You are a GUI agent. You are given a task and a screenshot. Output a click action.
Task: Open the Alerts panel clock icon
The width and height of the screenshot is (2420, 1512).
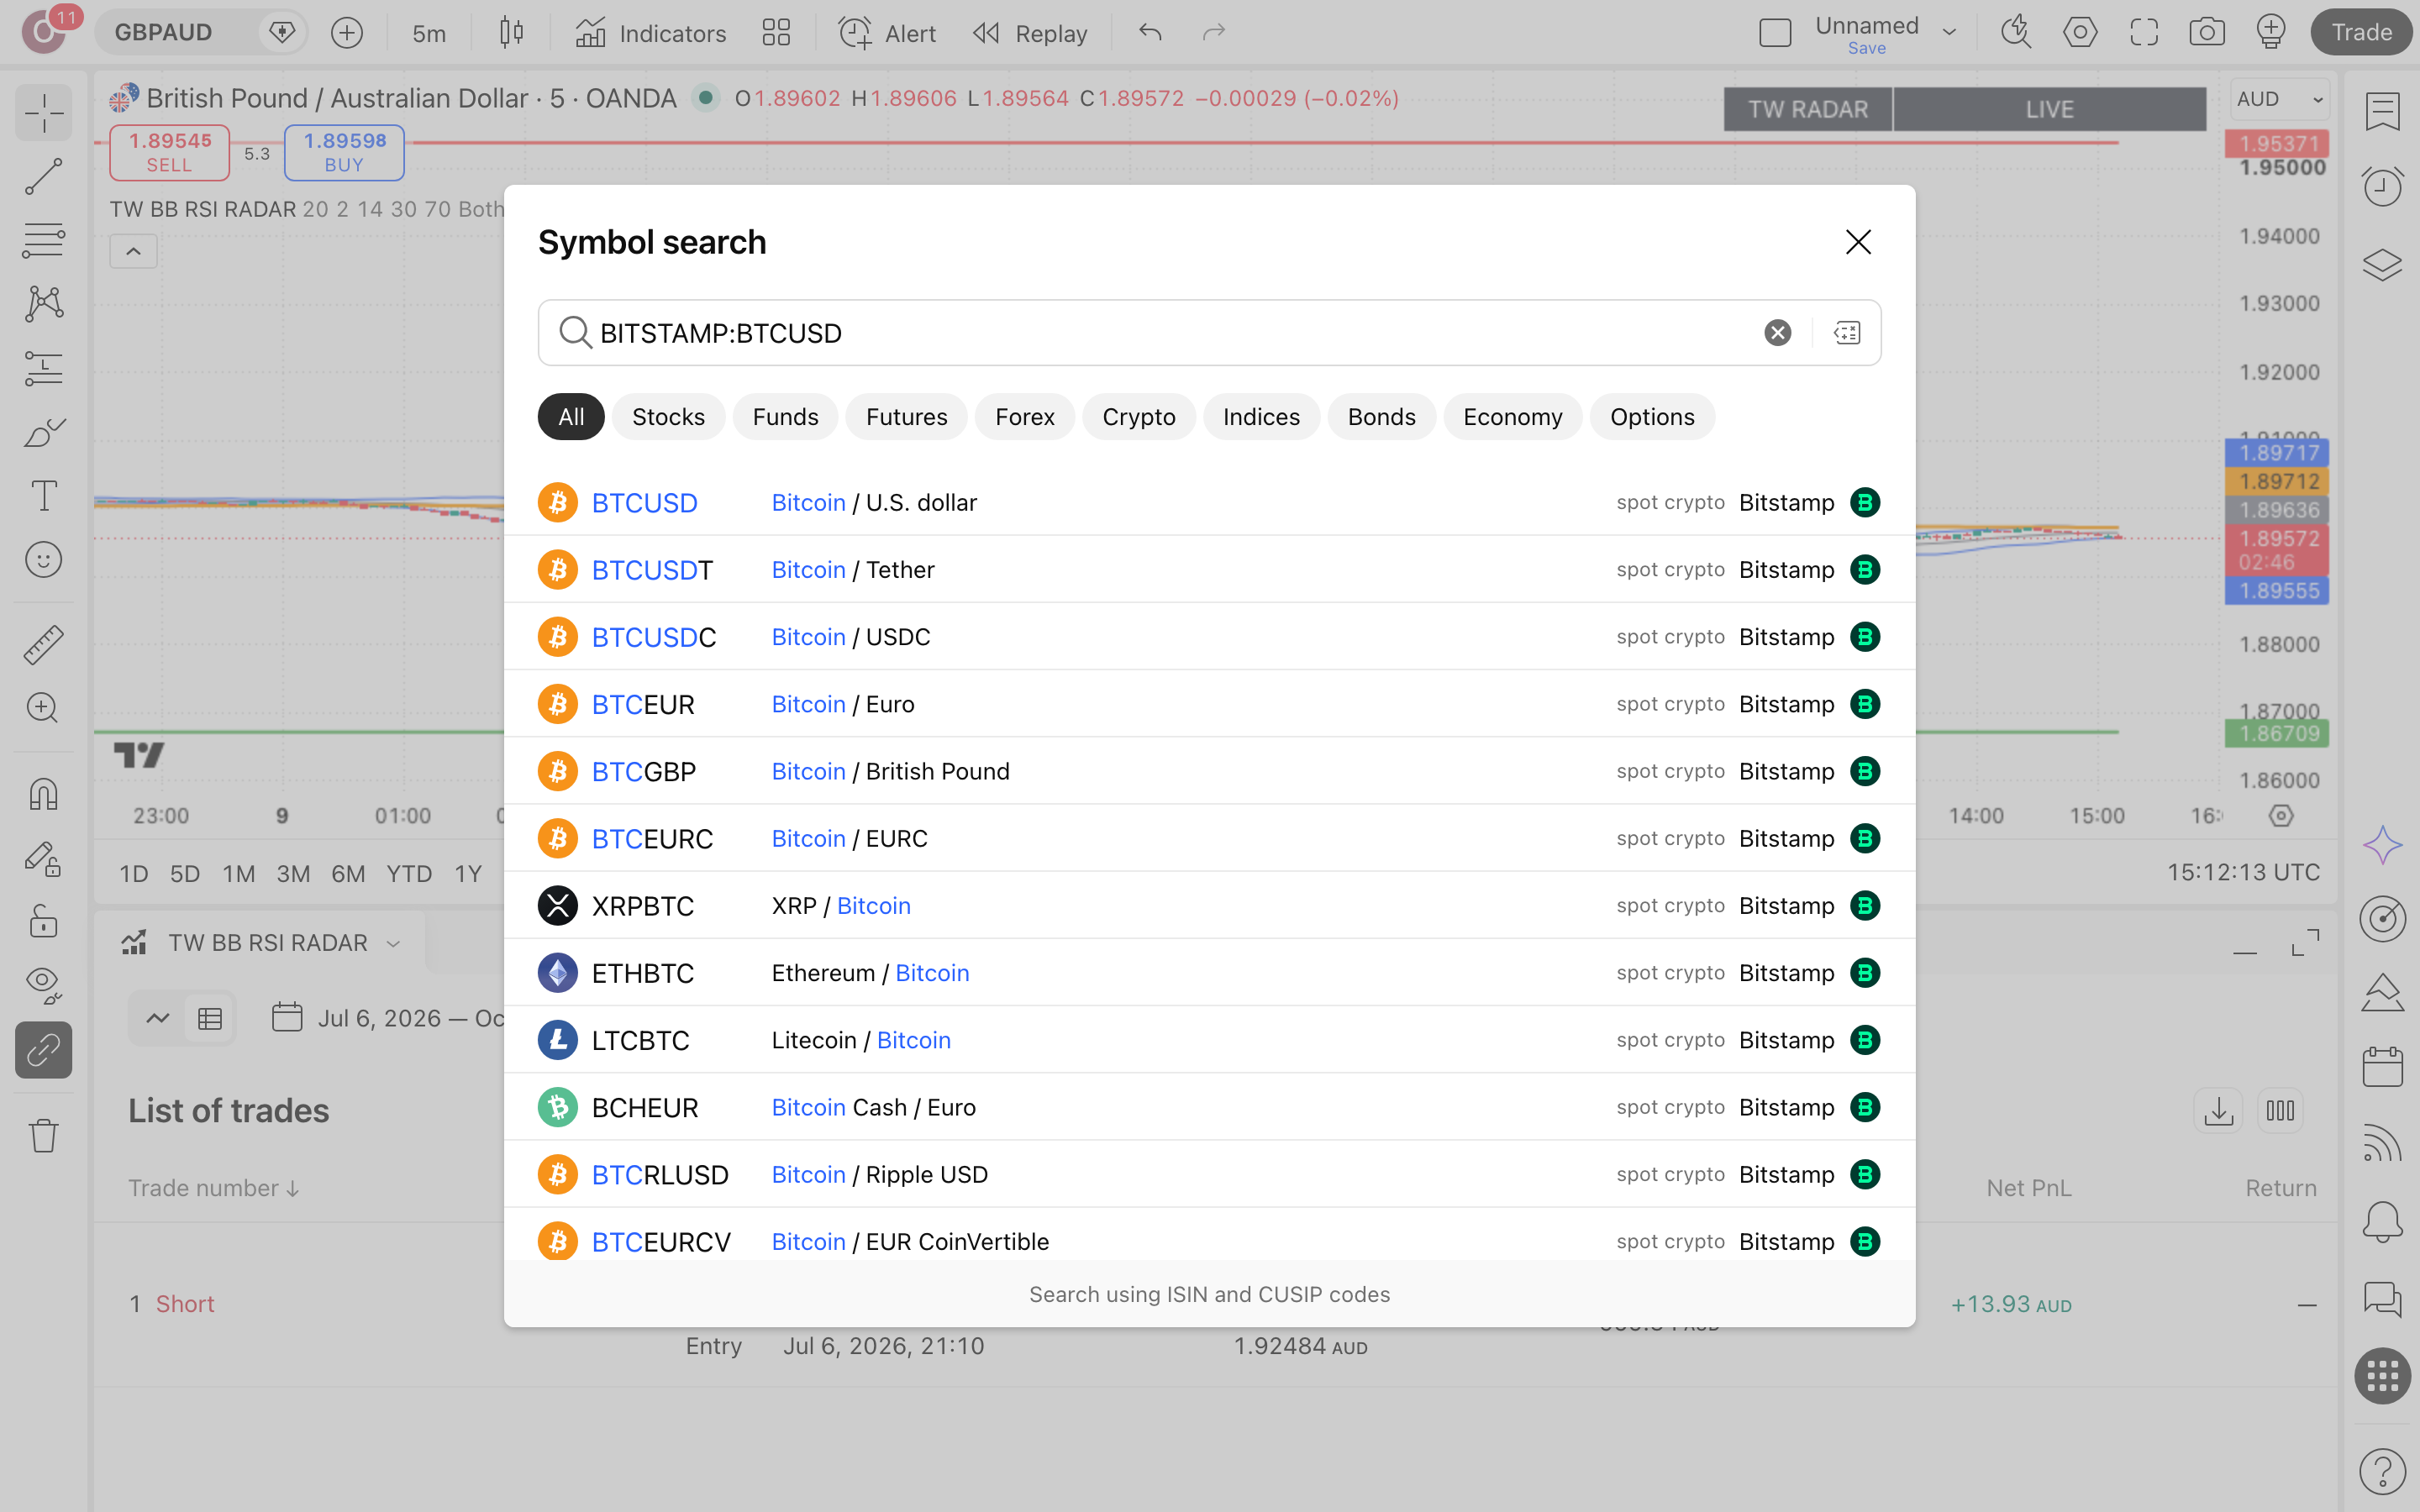coord(2382,186)
